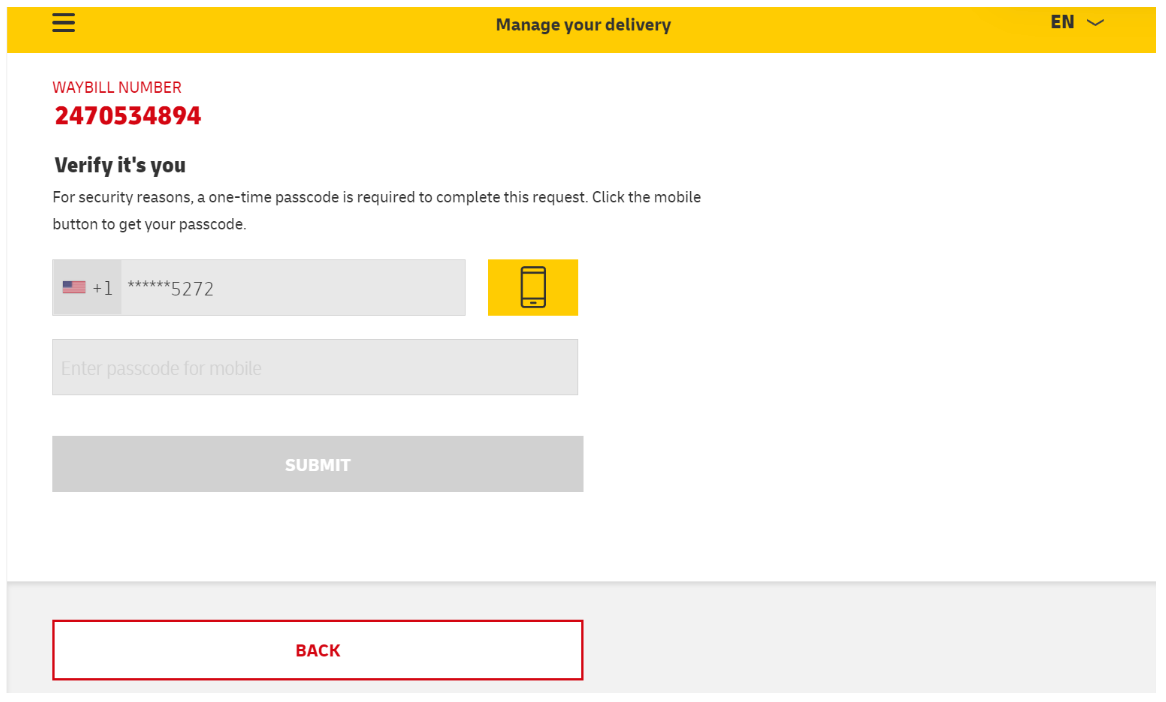Expand the language chevron next to EN
The height and width of the screenshot is (702, 1166).
click(1095, 23)
